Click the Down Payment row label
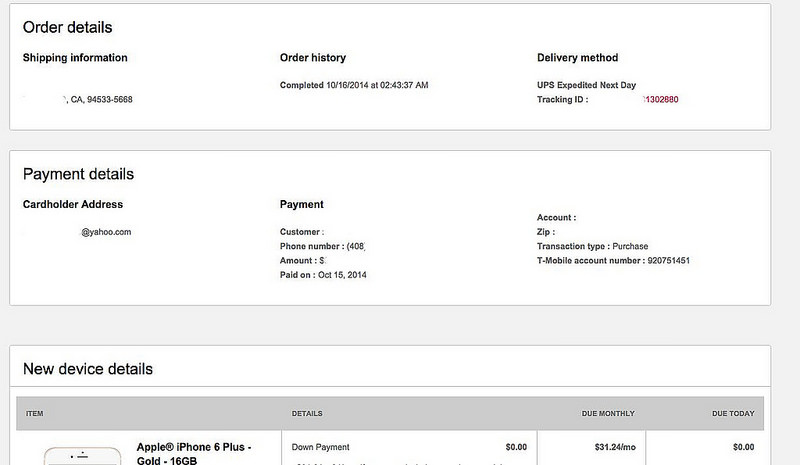 tap(320, 446)
